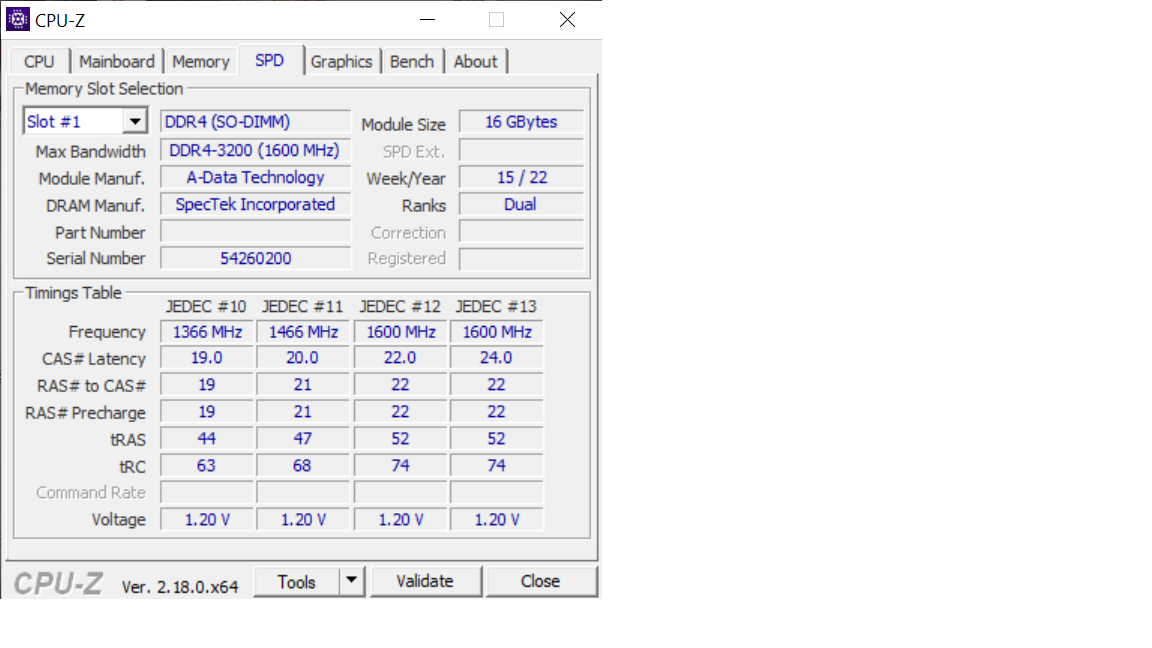Screen dimensions: 1152x648
Task: Open the Bench tab
Action: (x=411, y=62)
